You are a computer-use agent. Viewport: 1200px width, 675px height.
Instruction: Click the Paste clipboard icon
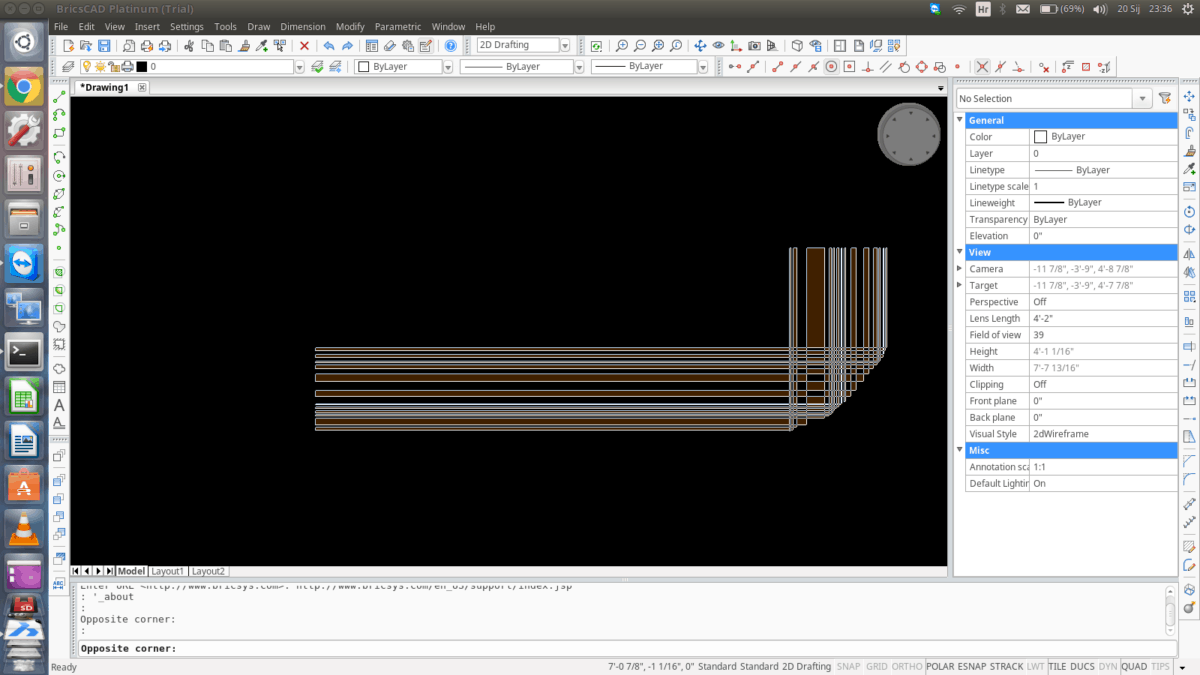225,46
